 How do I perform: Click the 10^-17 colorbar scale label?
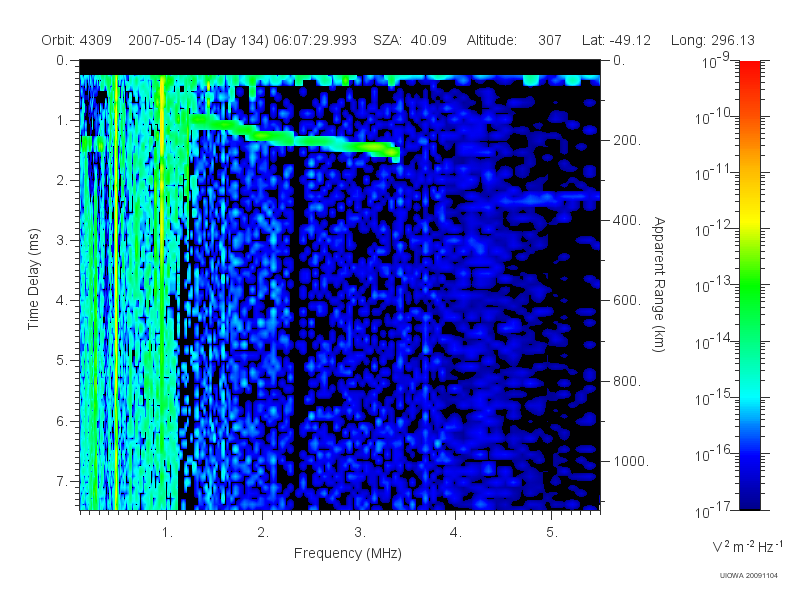712,511
